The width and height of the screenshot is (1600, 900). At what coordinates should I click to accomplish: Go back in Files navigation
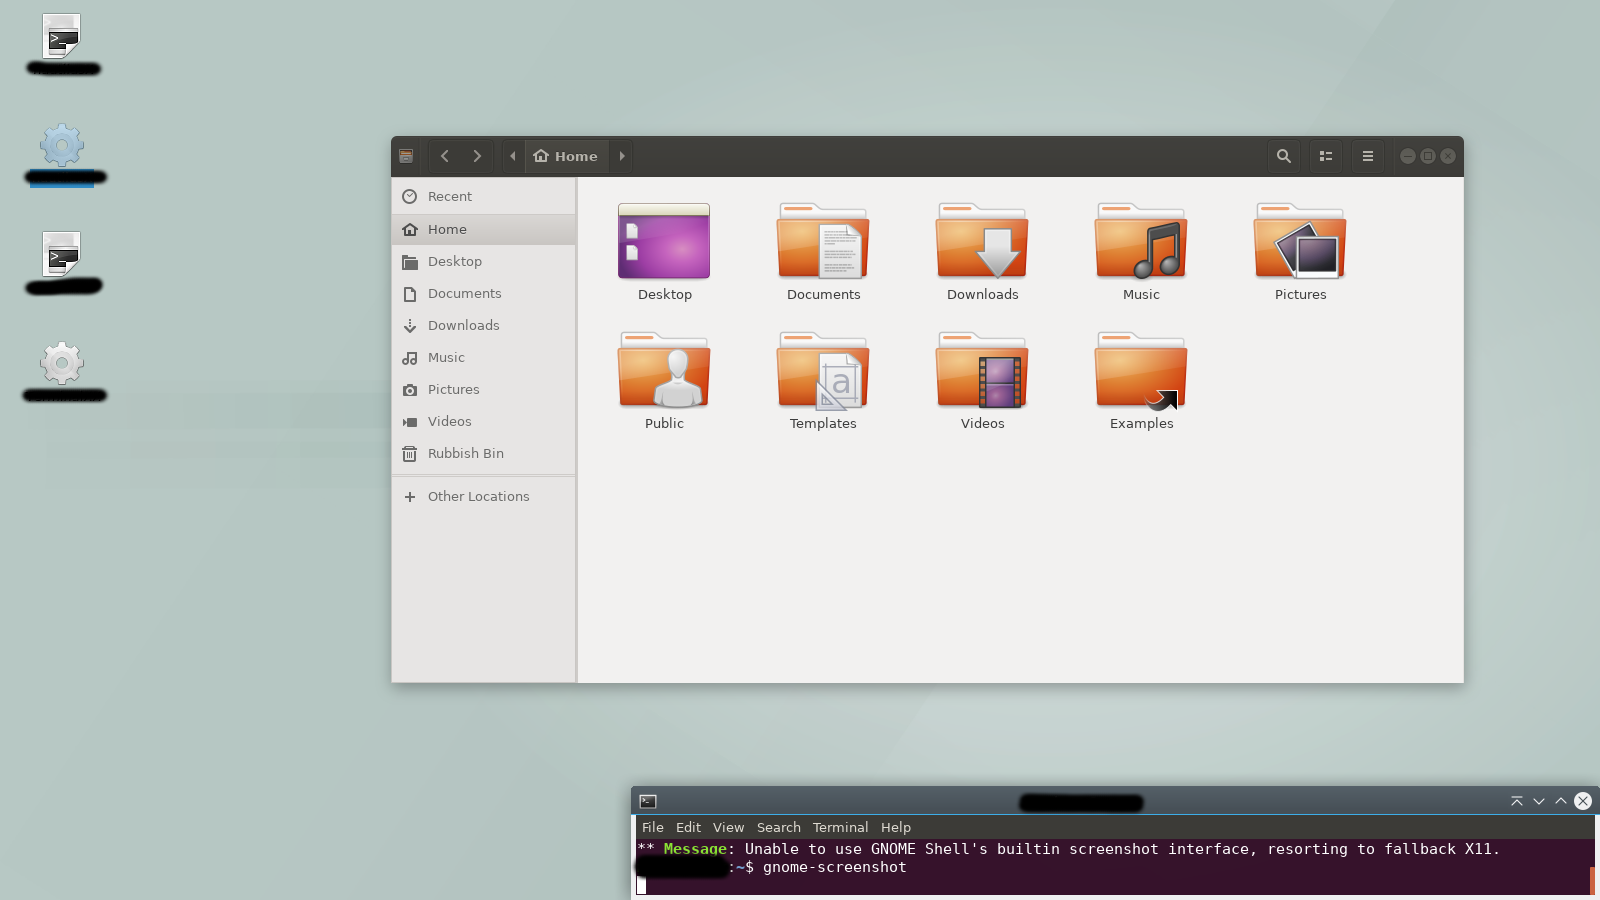pyautogui.click(x=445, y=156)
